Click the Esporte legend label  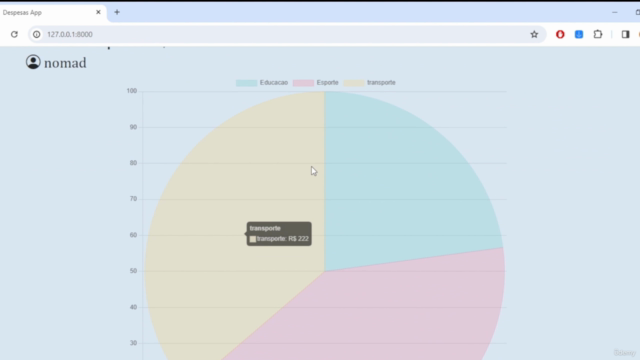[x=327, y=82]
